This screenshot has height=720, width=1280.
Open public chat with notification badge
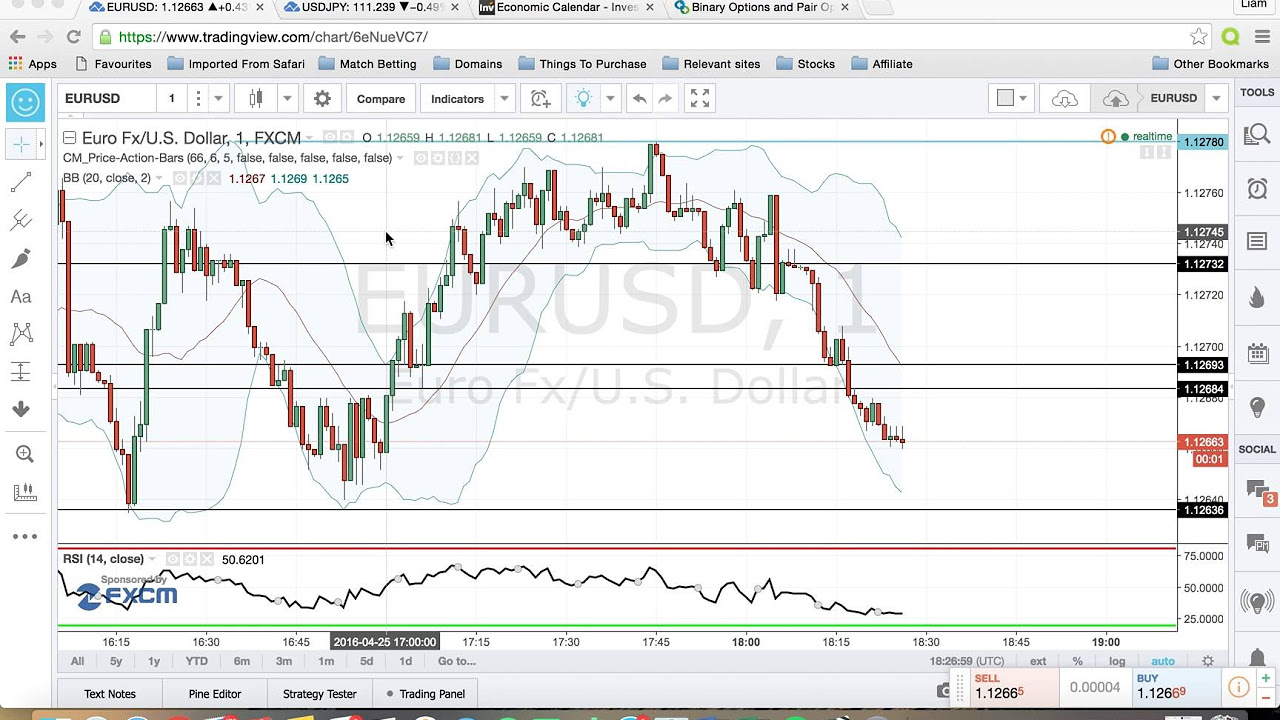[x=1257, y=491]
